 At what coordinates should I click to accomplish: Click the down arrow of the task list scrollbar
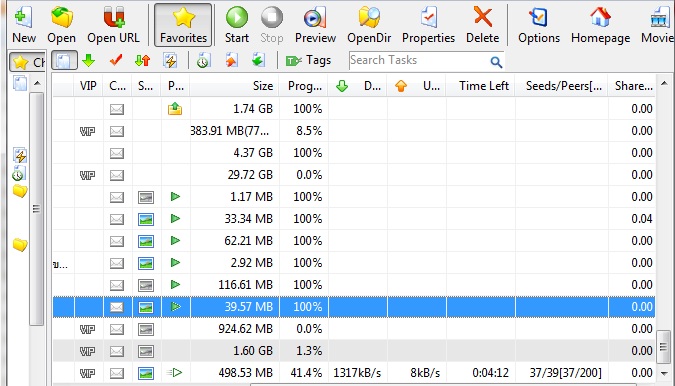click(664, 373)
